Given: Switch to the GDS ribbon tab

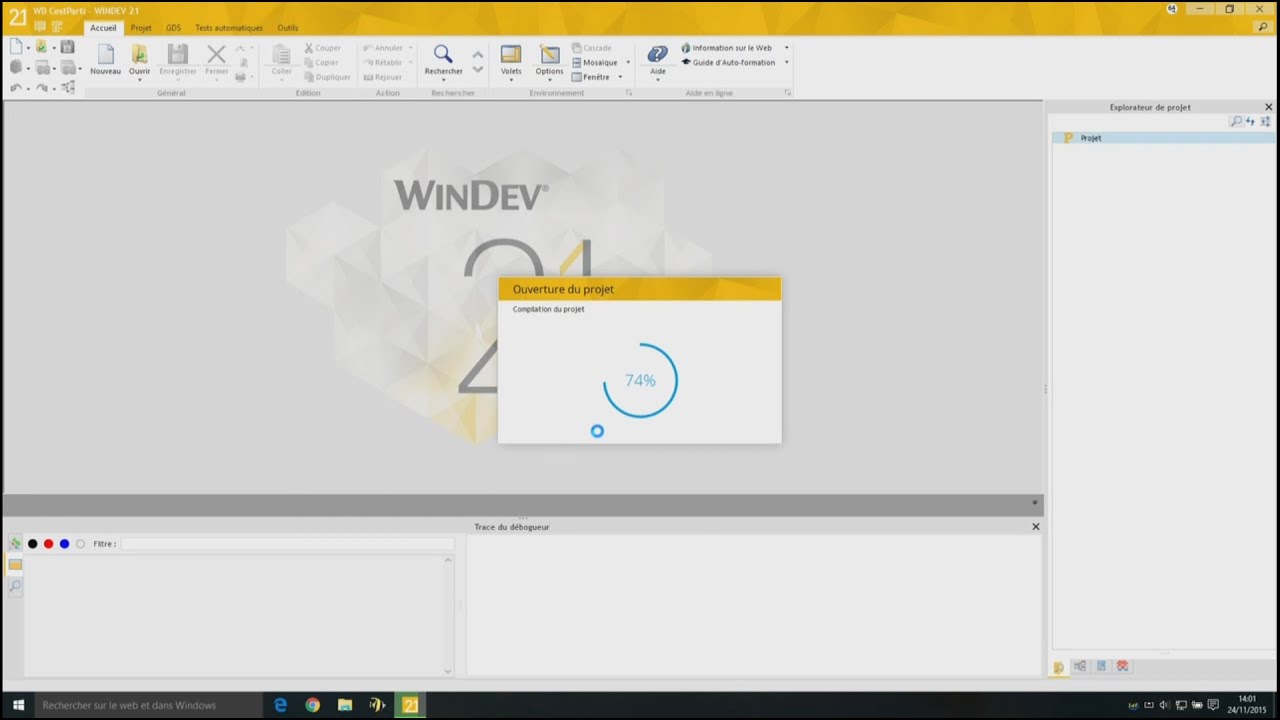Looking at the screenshot, I should click(x=174, y=28).
